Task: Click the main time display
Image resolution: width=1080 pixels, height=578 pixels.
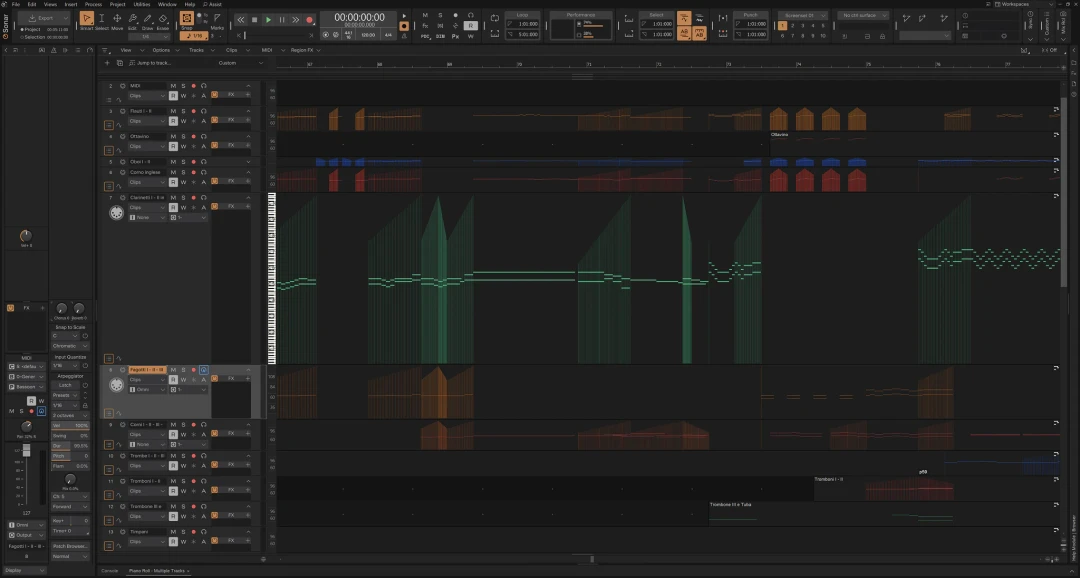Action: (360, 18)
